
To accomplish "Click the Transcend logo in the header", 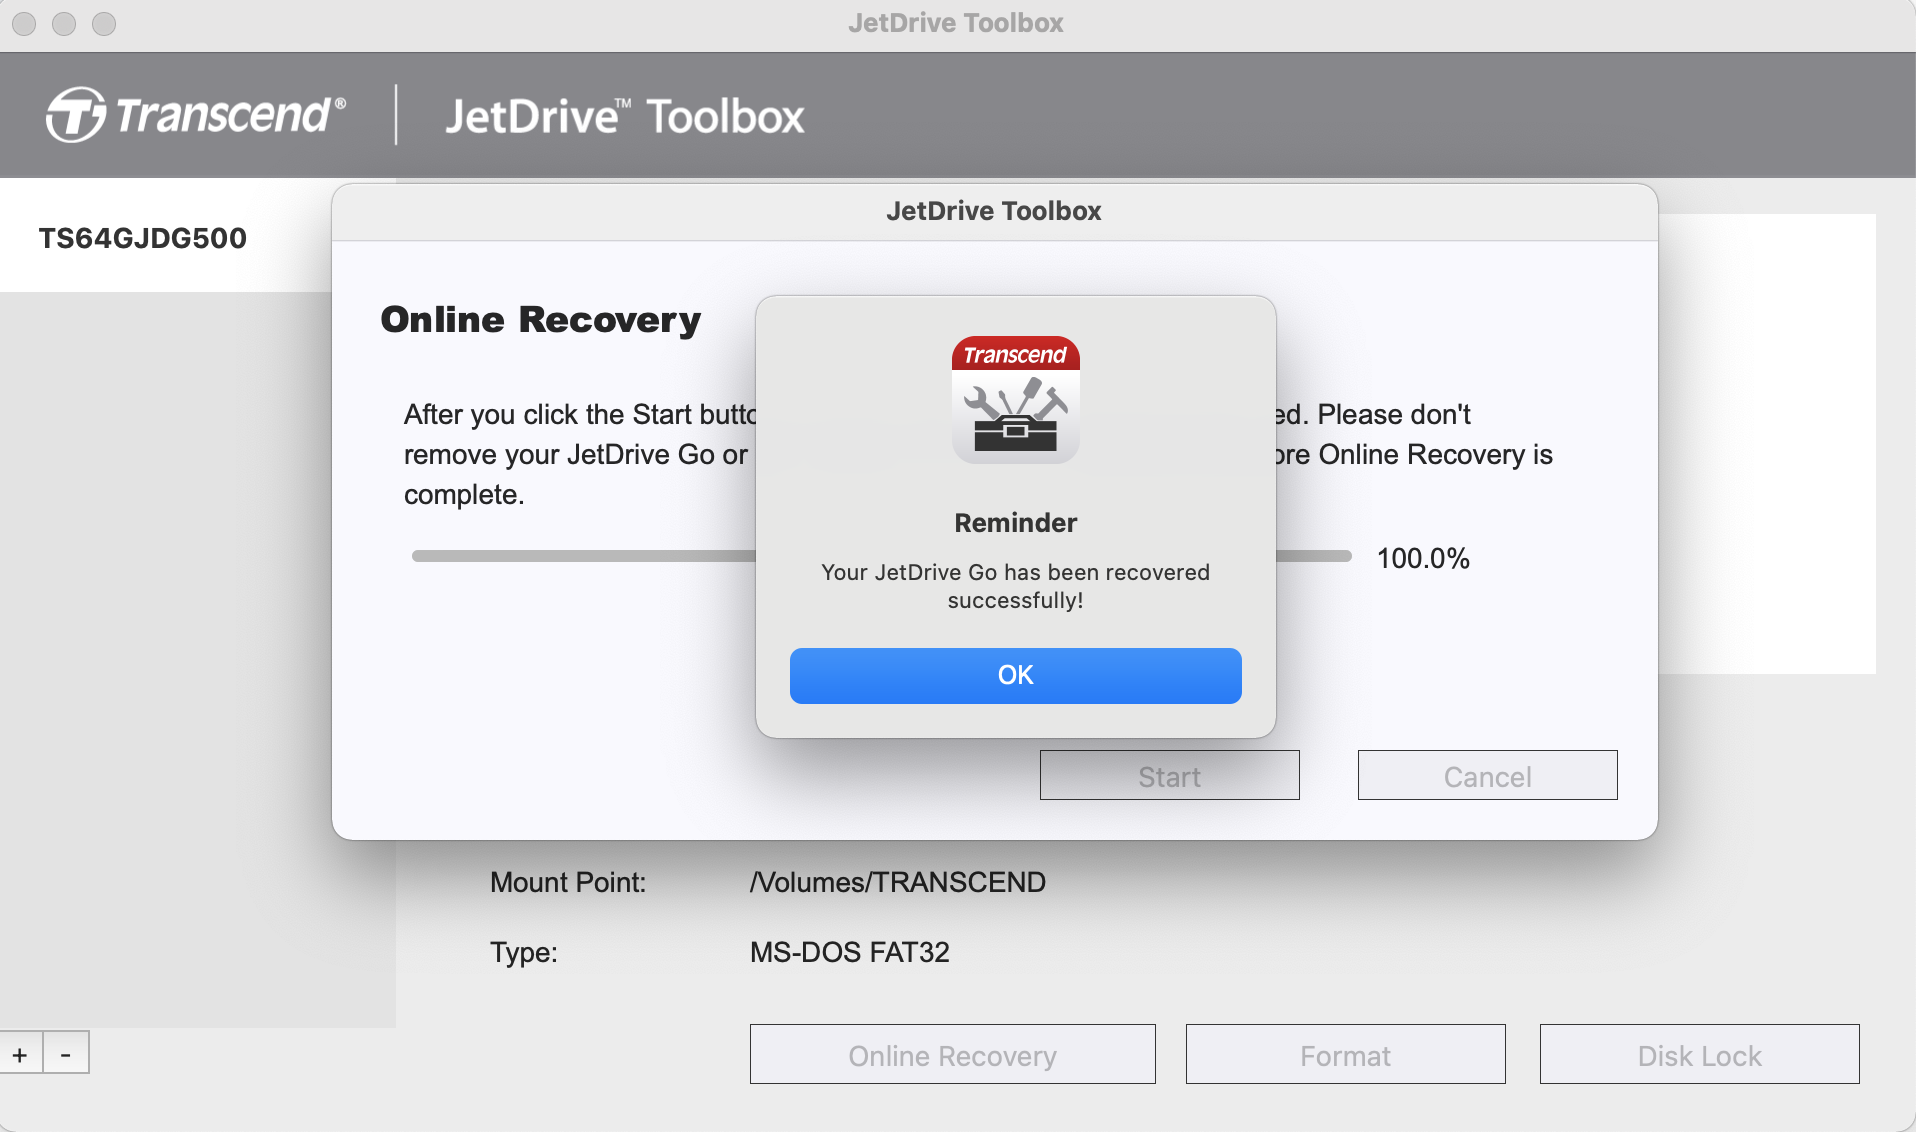I will (196, 114).
